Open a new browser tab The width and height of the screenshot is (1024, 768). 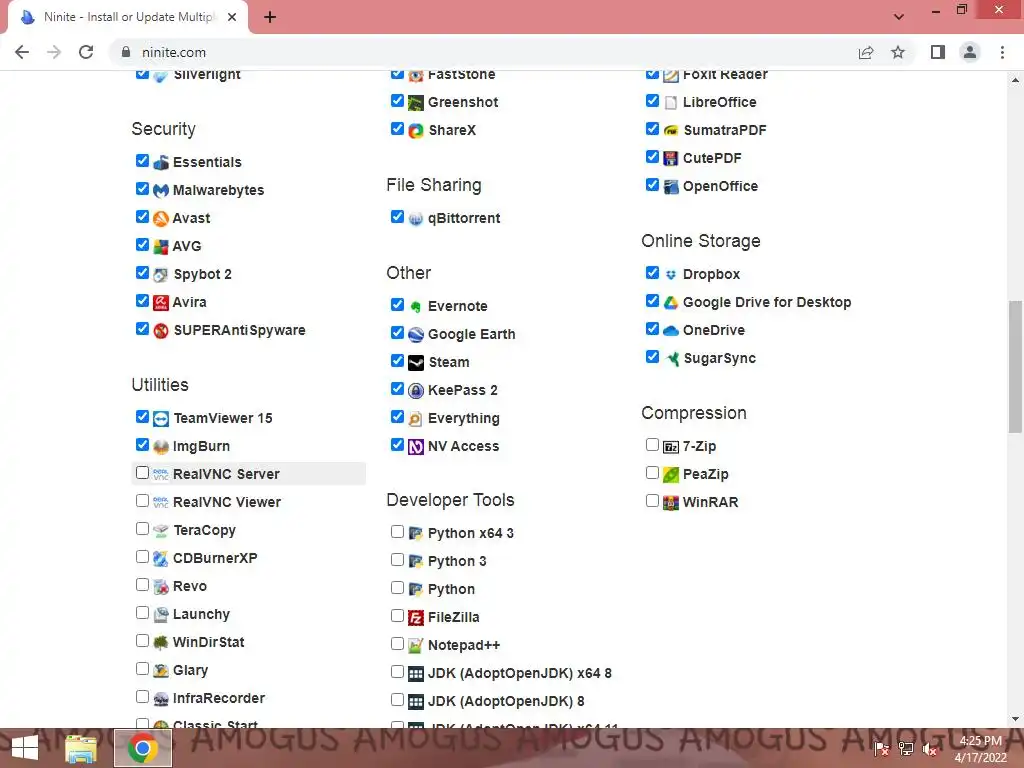pos(270,17)
